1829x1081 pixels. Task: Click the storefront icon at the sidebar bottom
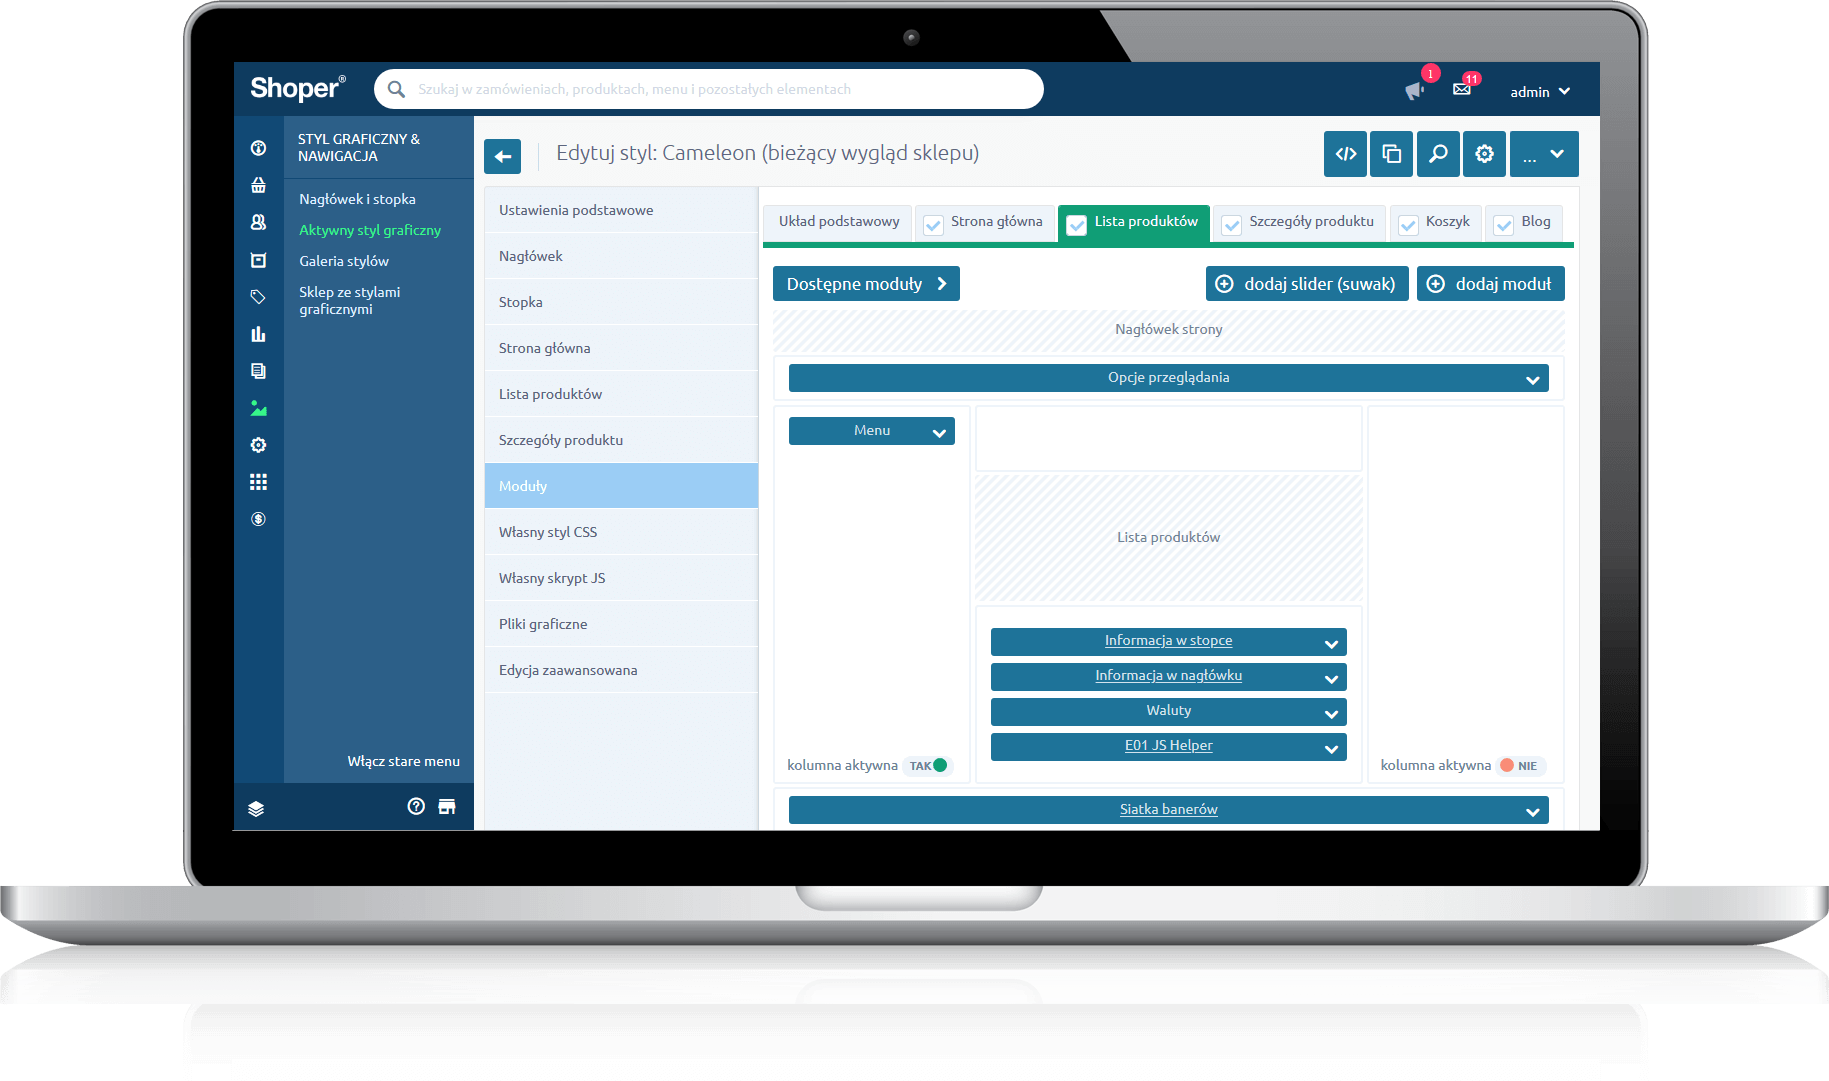[x=447, y=806]
